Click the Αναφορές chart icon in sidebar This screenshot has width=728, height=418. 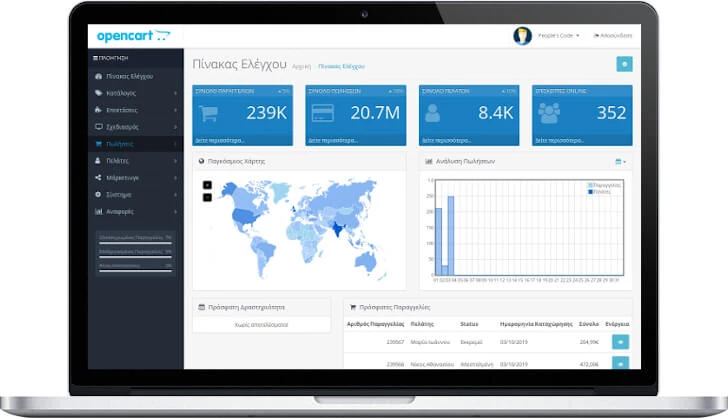tap(97, 211)
